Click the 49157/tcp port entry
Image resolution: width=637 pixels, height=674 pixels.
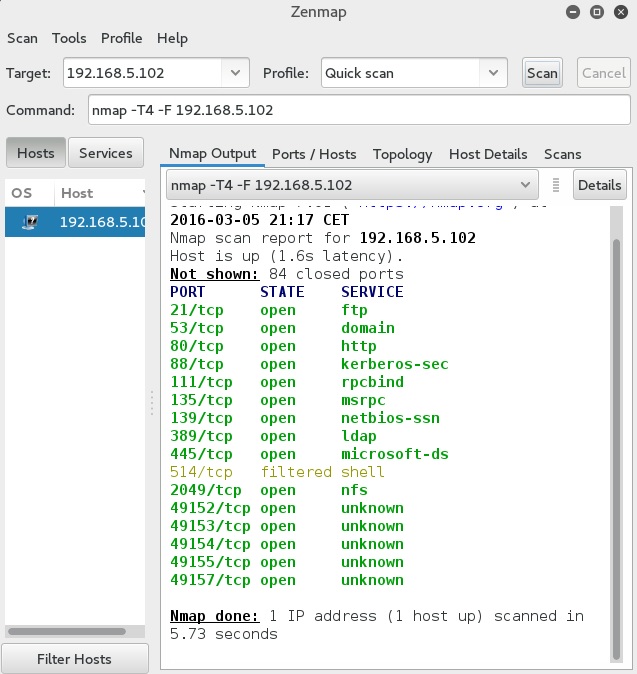tap(210, 580)
